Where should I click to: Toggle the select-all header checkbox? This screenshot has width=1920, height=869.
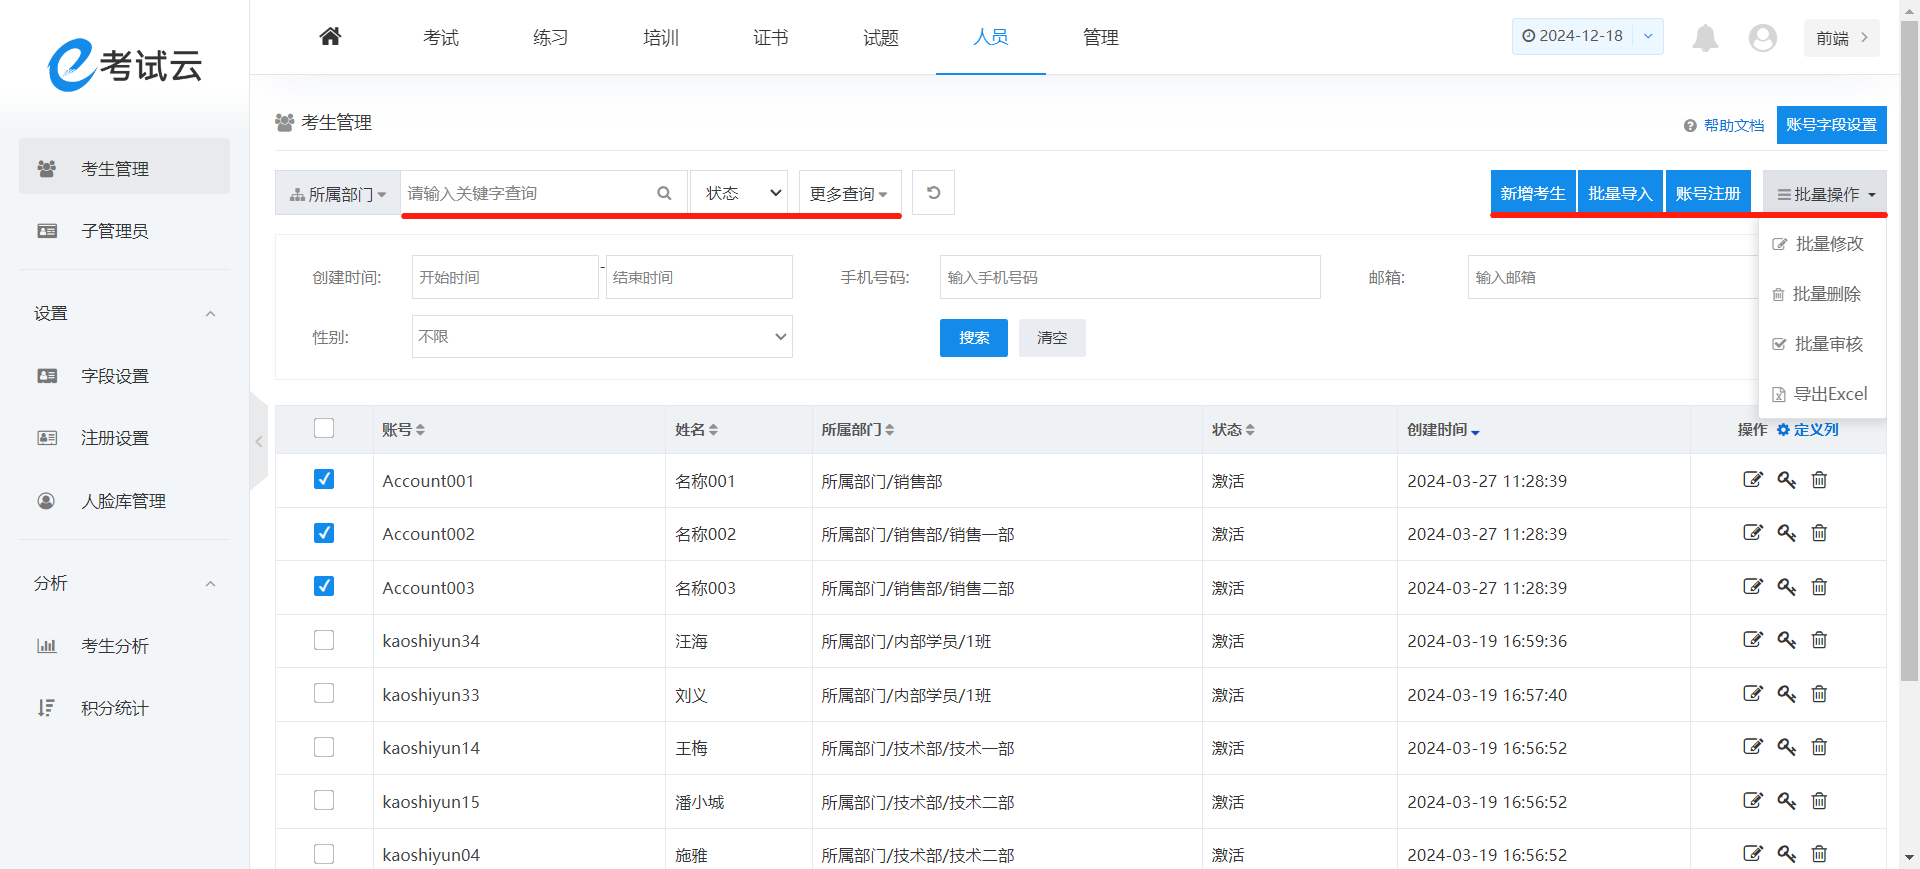pyautogui.click(x=324, y=428)
